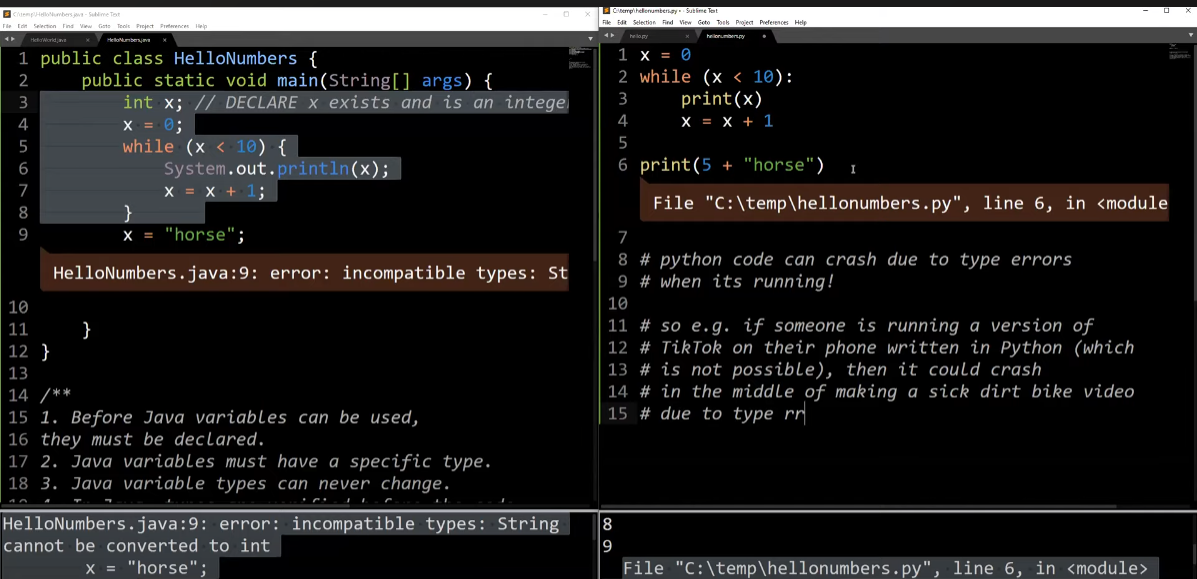Open Selection menu in the Python window
Screen dimensions: 1197x579
[x=644, y=22]
